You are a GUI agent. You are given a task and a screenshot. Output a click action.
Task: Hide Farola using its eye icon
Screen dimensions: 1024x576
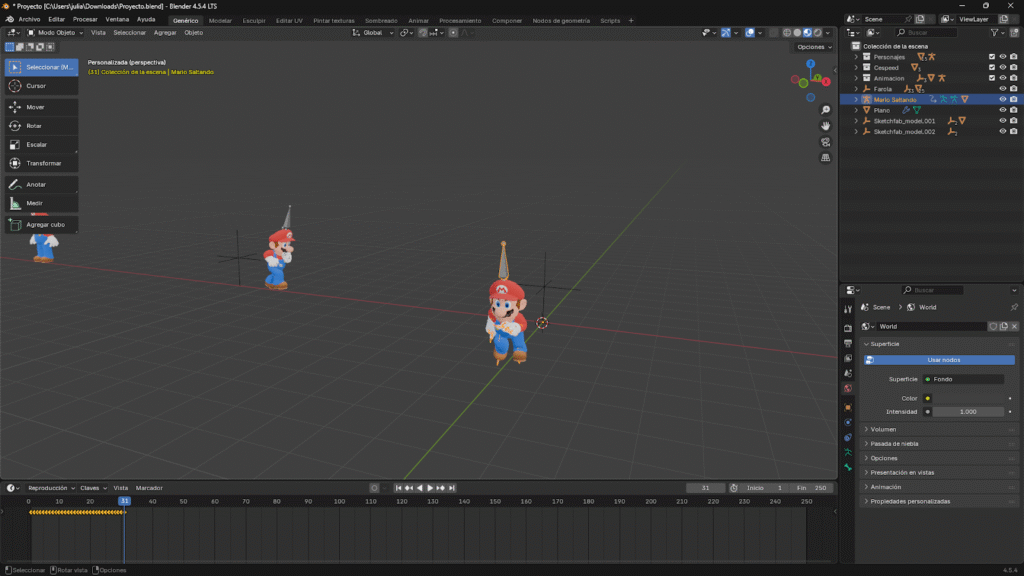(1002, 89)
